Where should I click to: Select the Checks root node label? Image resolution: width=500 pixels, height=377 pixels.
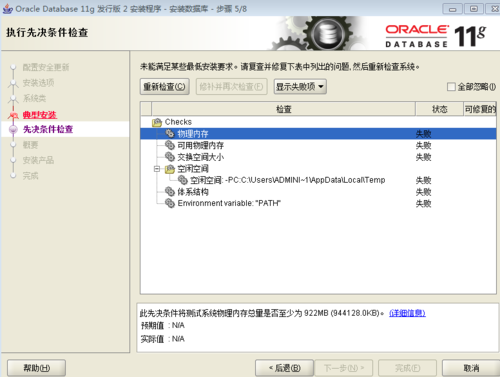(x=178, y=122)
